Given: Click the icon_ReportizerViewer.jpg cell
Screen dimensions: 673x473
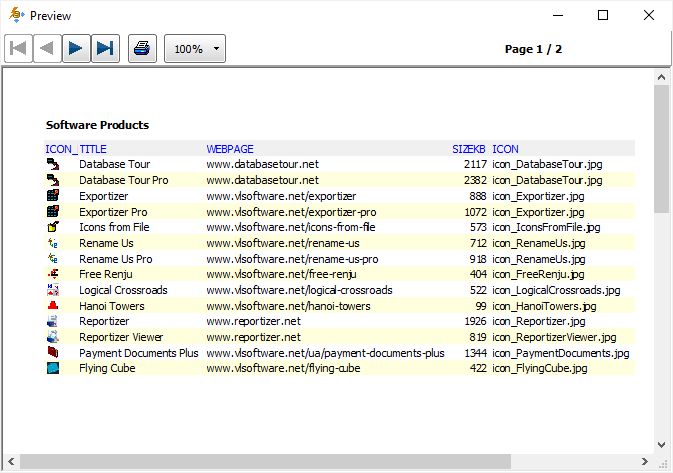Looking at the screenshot, I should pos(554,337).
